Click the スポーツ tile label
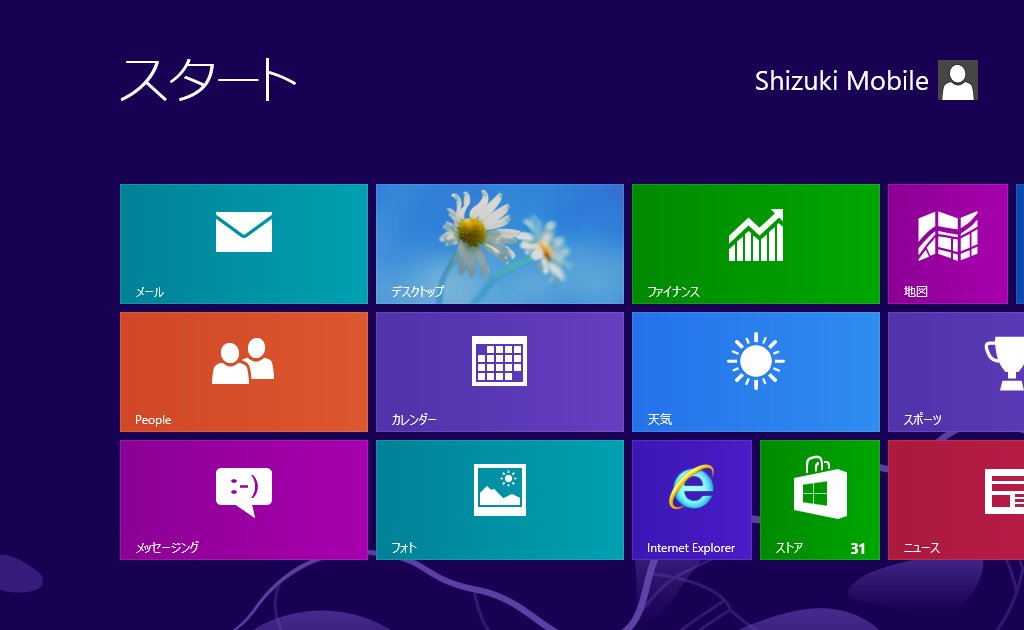 pyautogui.click(x=923, y=419)
